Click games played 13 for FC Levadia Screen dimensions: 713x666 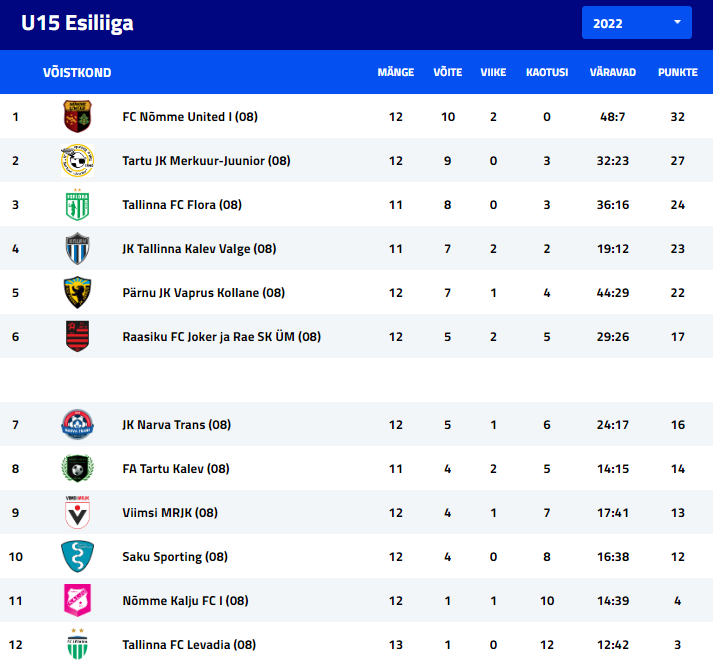(x=396, y=645)
